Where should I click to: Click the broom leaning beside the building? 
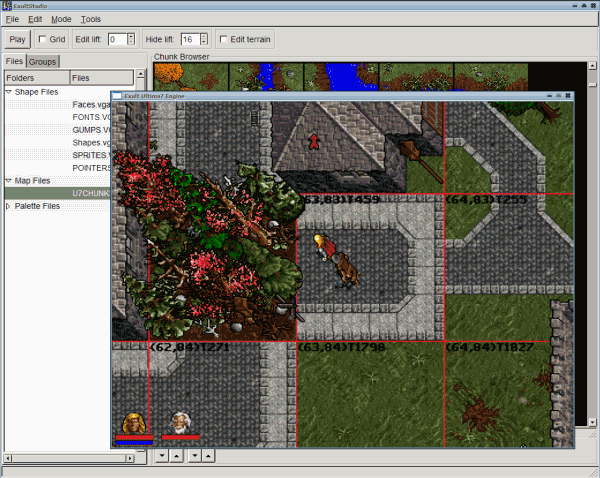pyautogui.click(x=420, y=160)
